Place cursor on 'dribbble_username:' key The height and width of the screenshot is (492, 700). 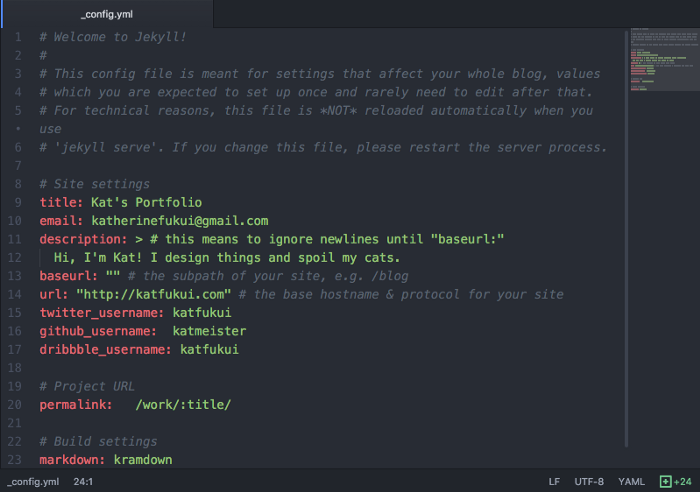pyautogui.click(x=105, y=349)
